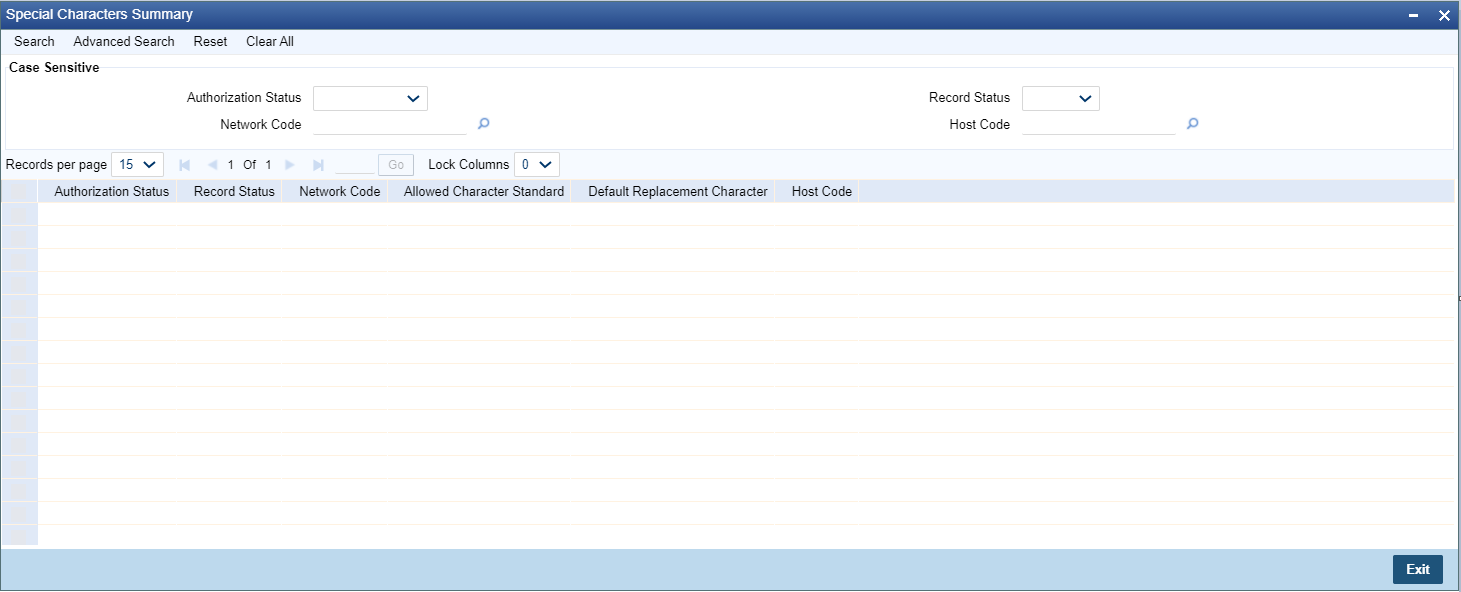Go to previous page of records
The height and width of the screenshot is (592, 1461).
tap(212, 165)
